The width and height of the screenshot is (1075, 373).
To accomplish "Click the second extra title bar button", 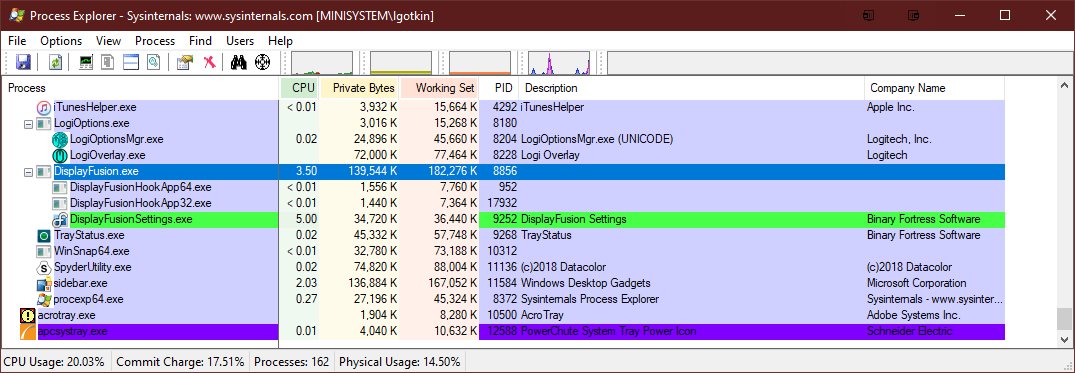I will coord(913,15).
